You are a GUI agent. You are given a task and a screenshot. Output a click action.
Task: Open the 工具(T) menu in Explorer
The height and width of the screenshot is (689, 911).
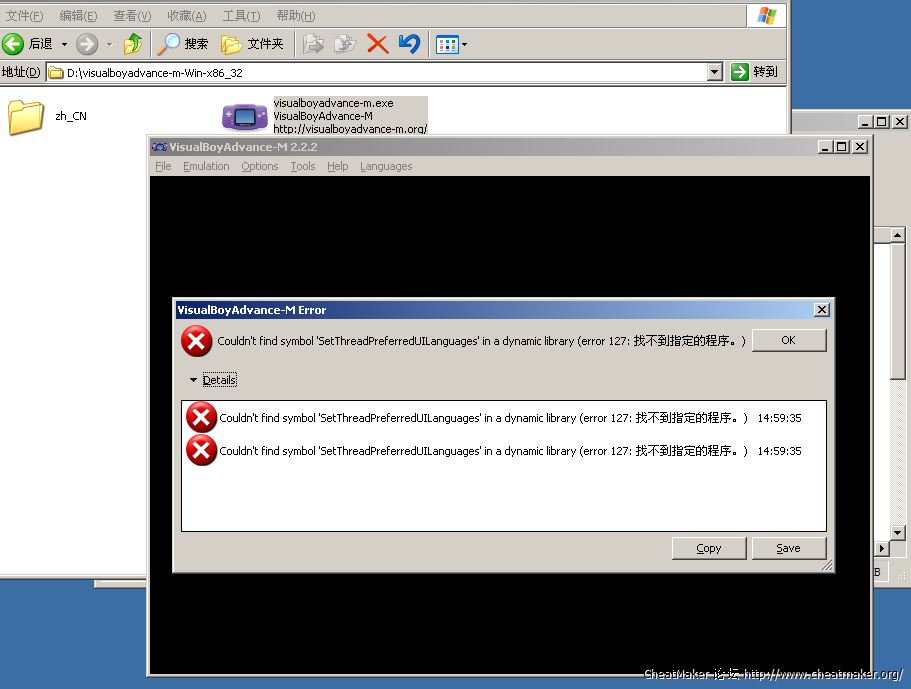pyautogui.click(x=241, y=16)
